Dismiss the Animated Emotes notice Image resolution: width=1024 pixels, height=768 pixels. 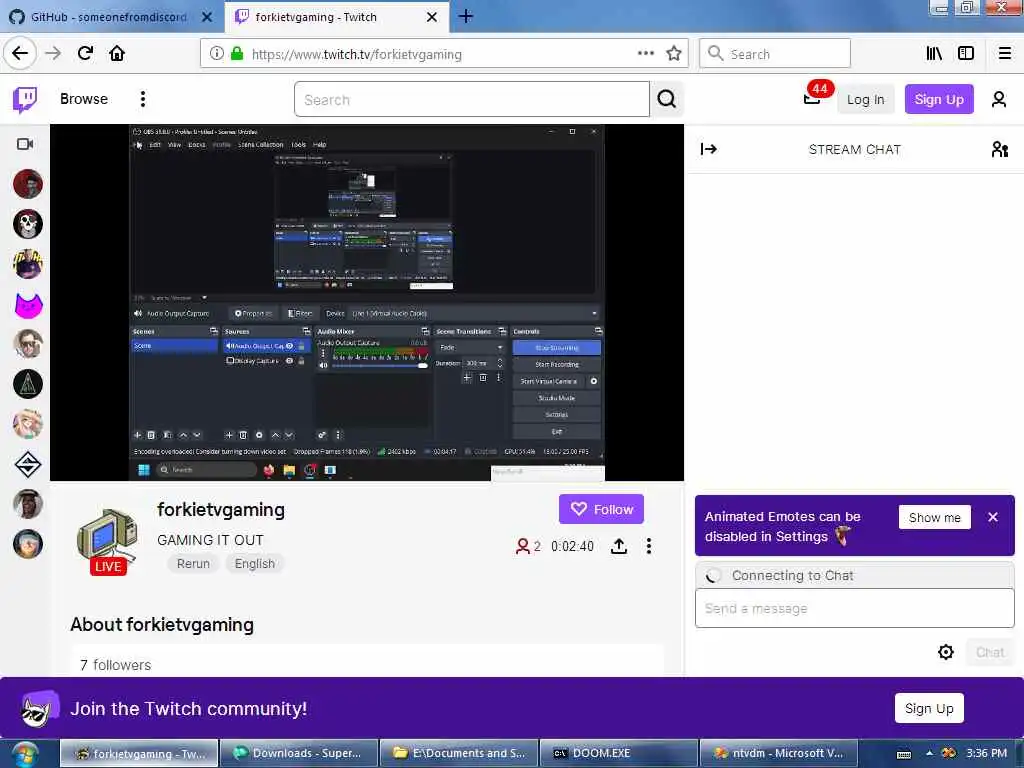tap(993, 517)
